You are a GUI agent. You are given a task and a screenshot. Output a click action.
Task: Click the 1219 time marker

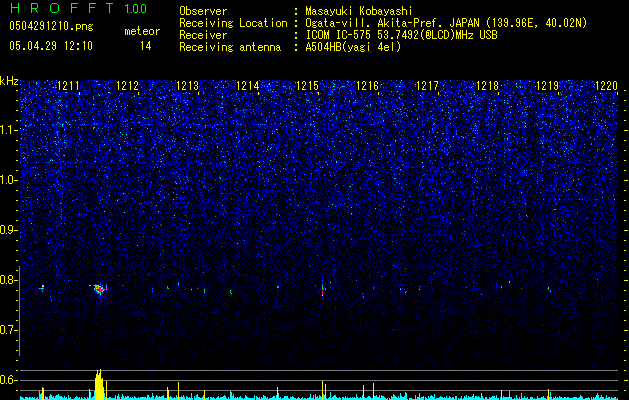548,86
